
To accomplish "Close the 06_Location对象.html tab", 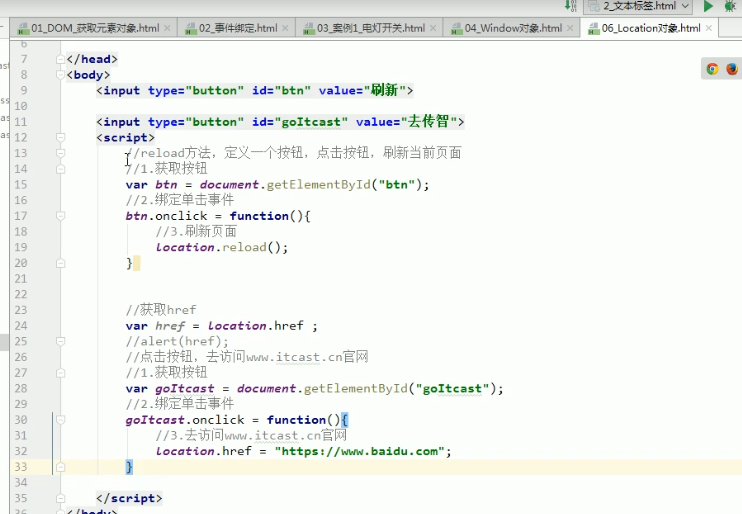I will point(708,28).
